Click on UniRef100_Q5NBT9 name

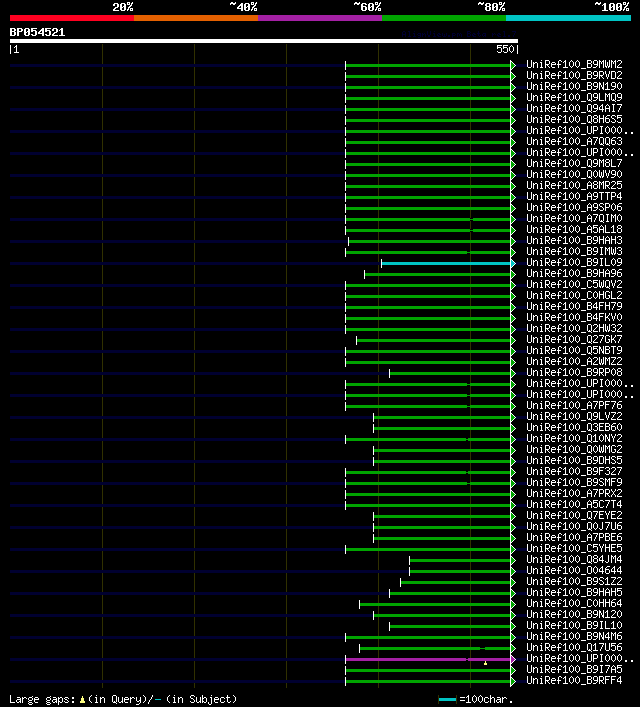point(574,350)
